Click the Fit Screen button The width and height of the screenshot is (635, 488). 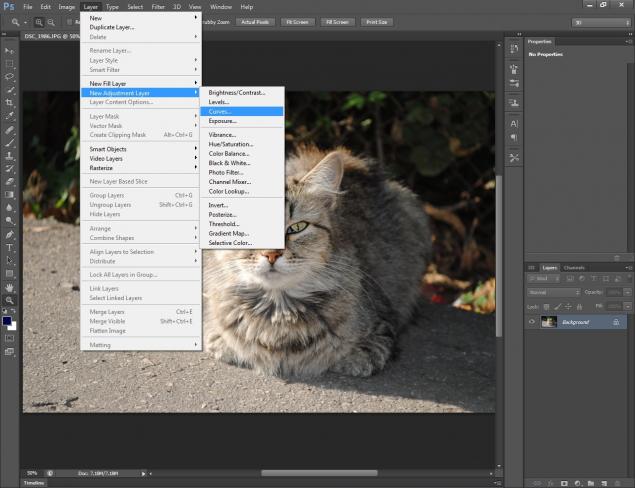(296, 21)
